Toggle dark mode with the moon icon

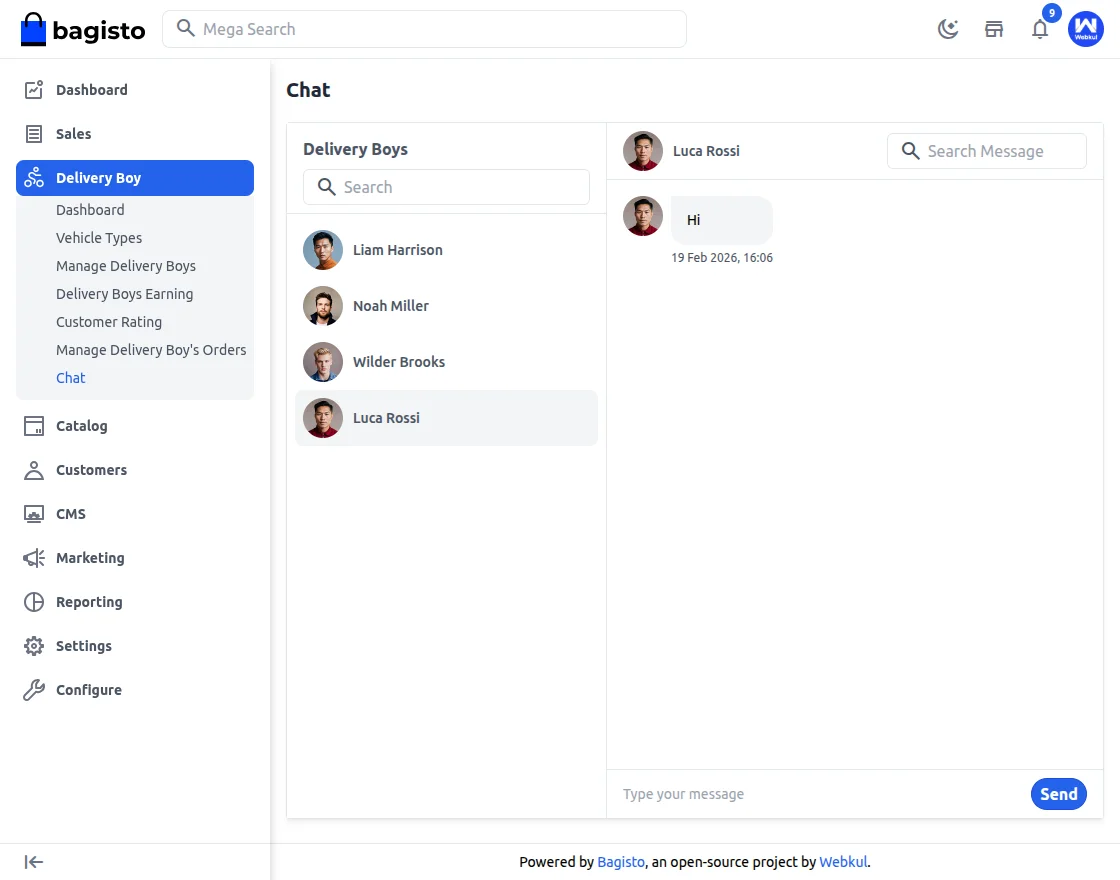(x=947, y=29)
